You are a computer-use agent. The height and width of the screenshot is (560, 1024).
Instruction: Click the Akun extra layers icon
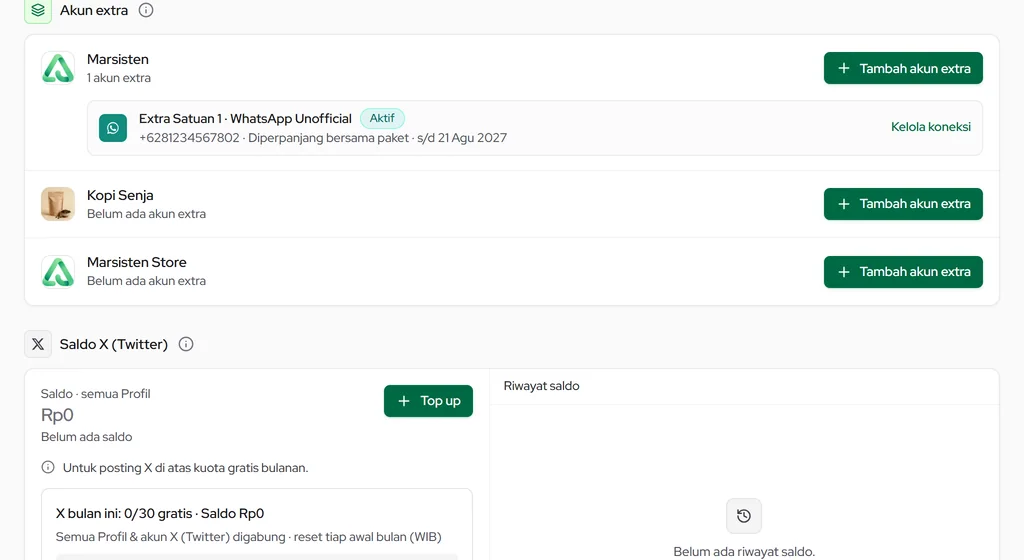tap(38, 10)
